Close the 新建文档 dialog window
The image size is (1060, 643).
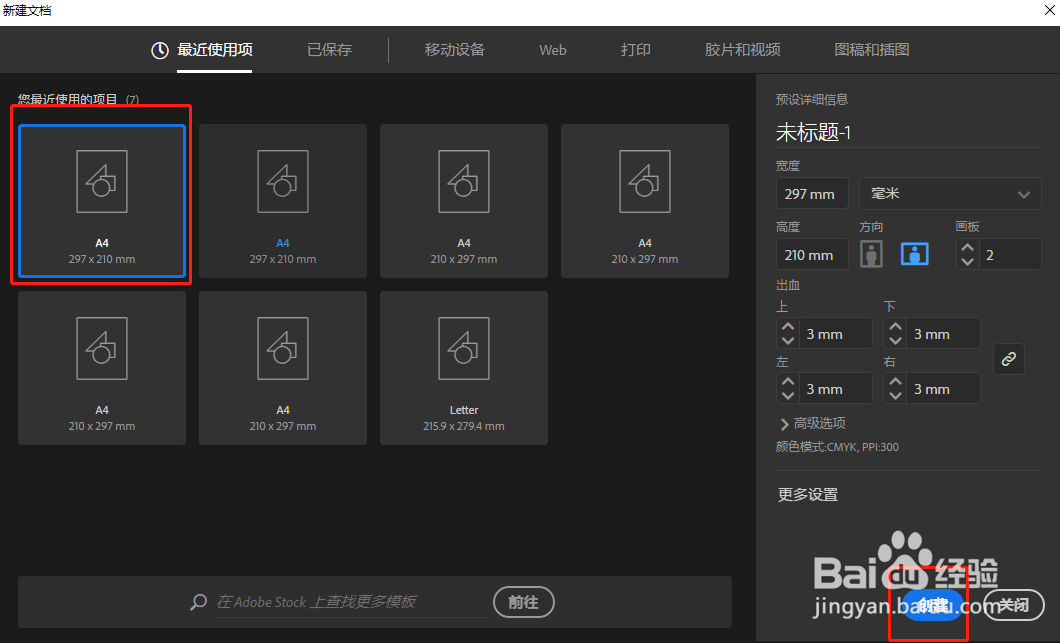pos(1050,10)
